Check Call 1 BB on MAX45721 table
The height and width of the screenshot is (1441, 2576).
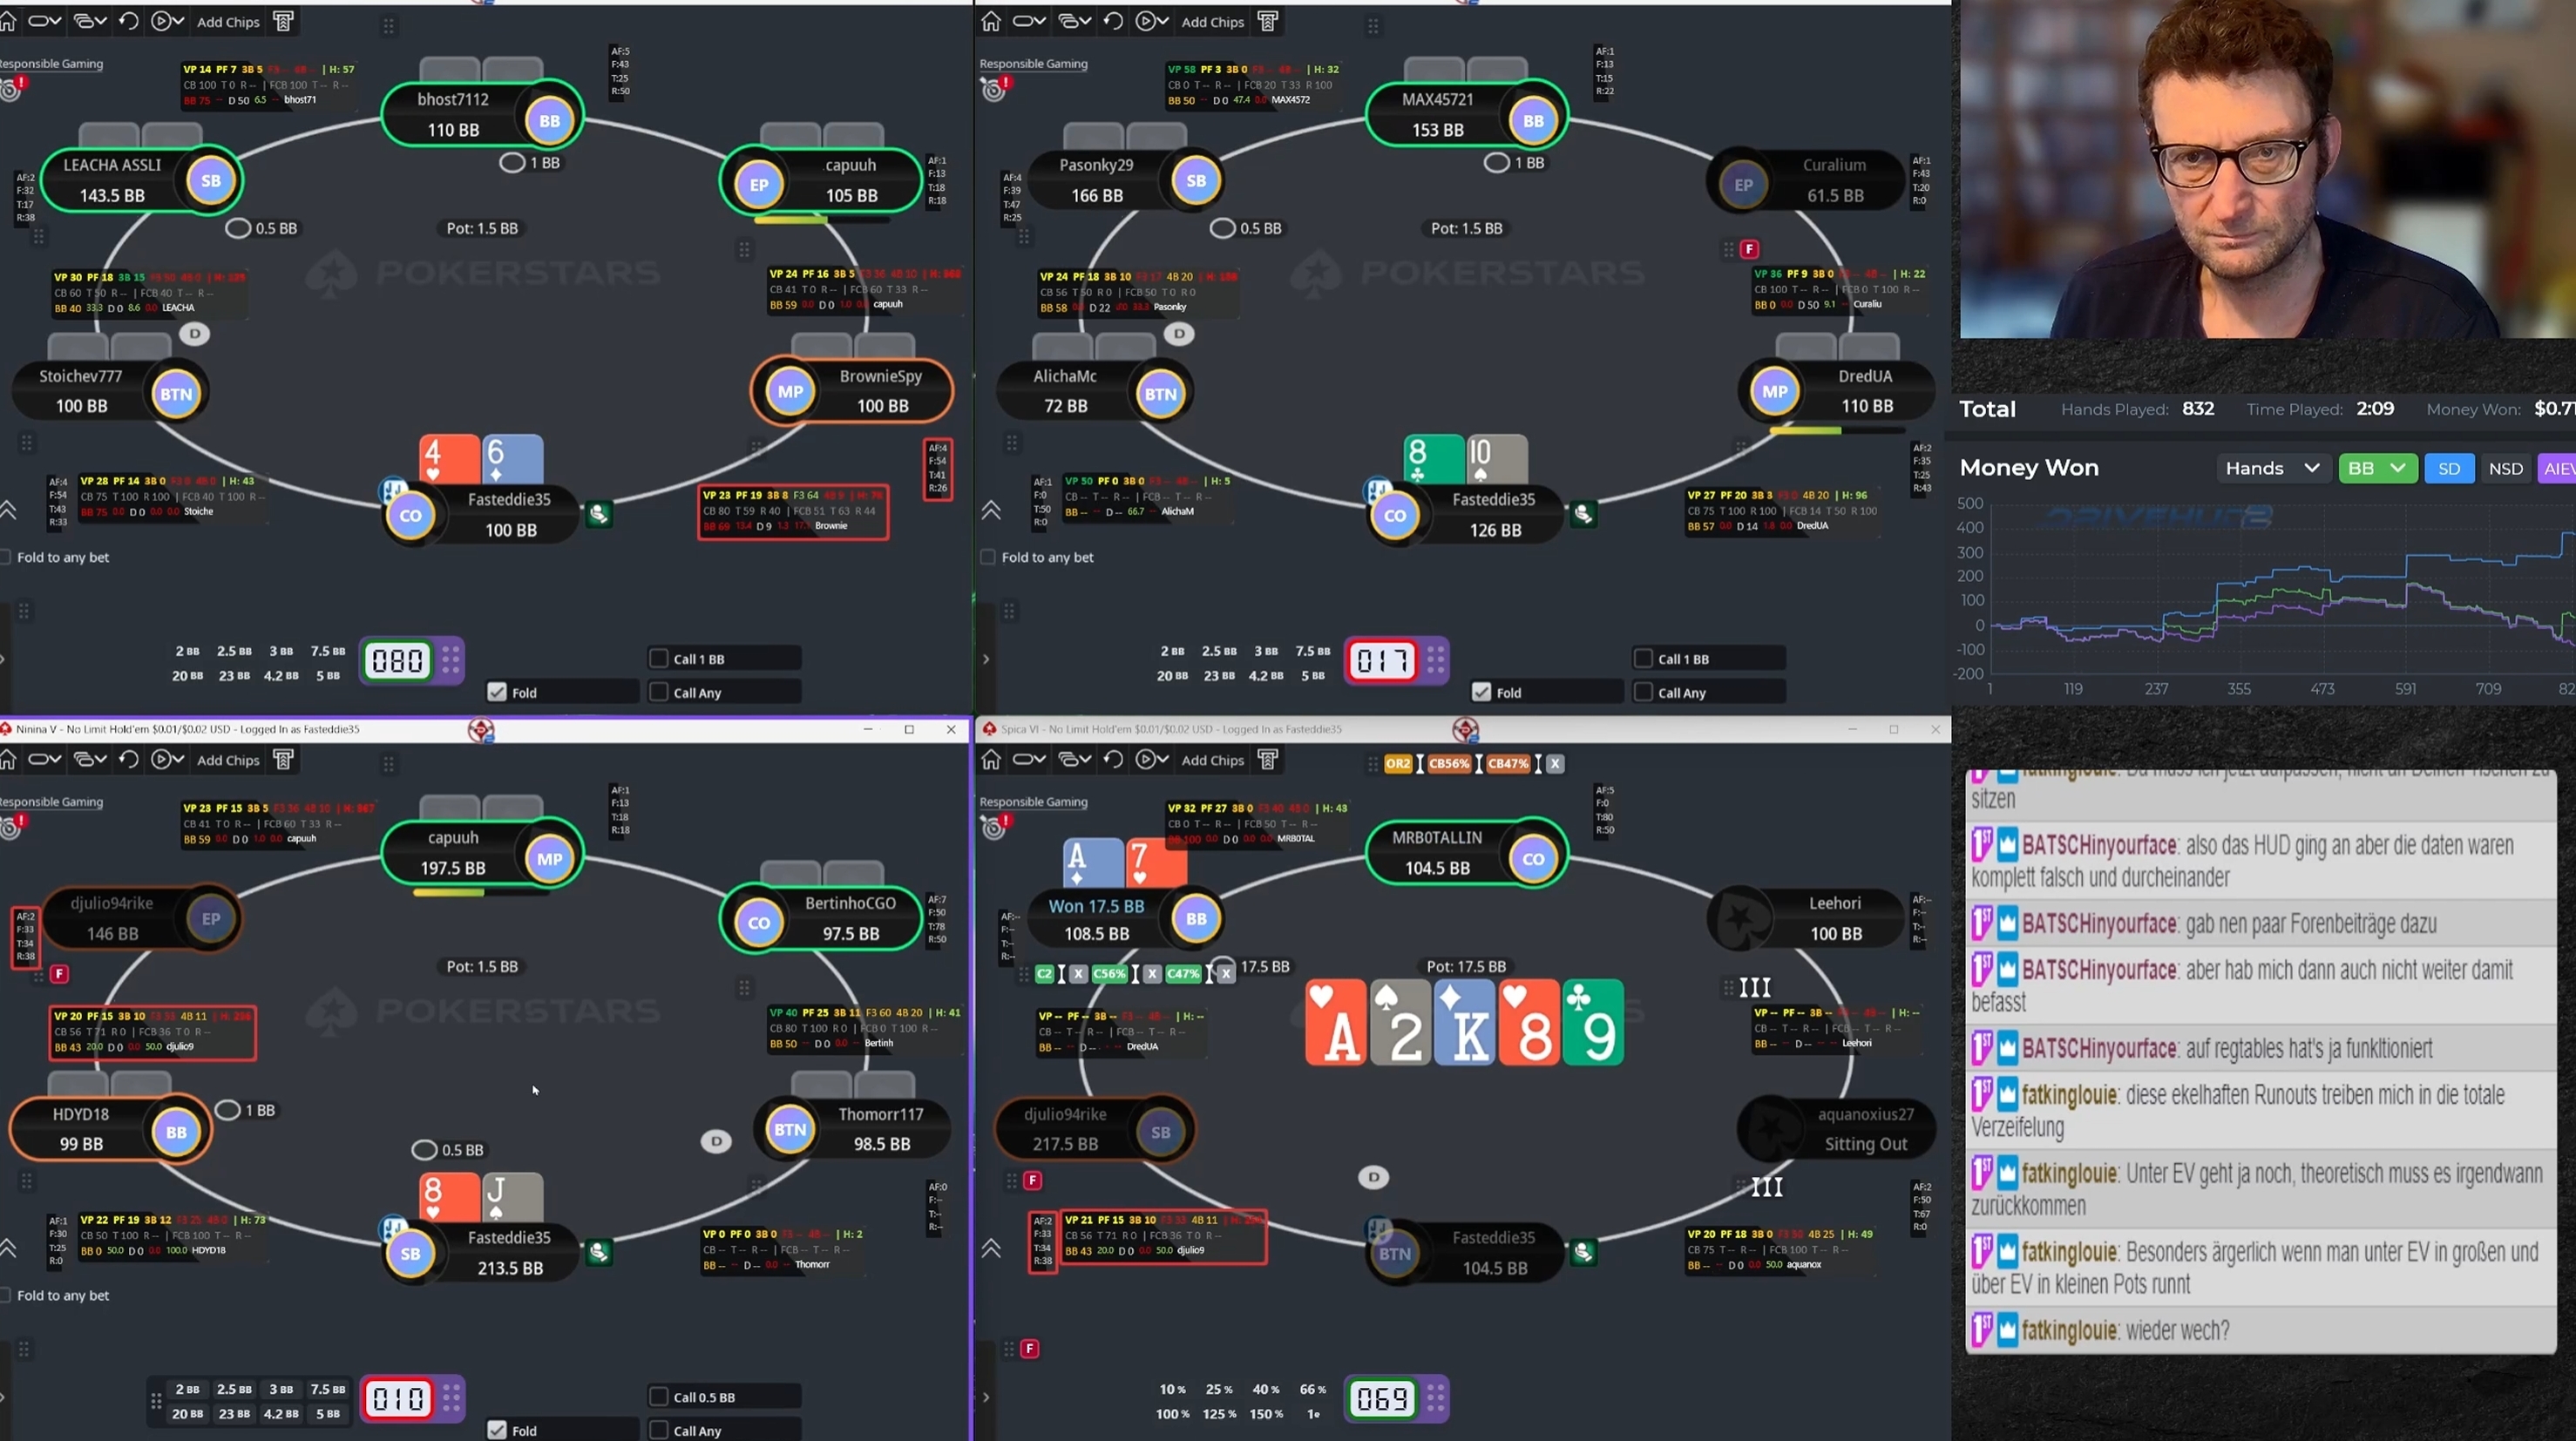point(1643,658)
